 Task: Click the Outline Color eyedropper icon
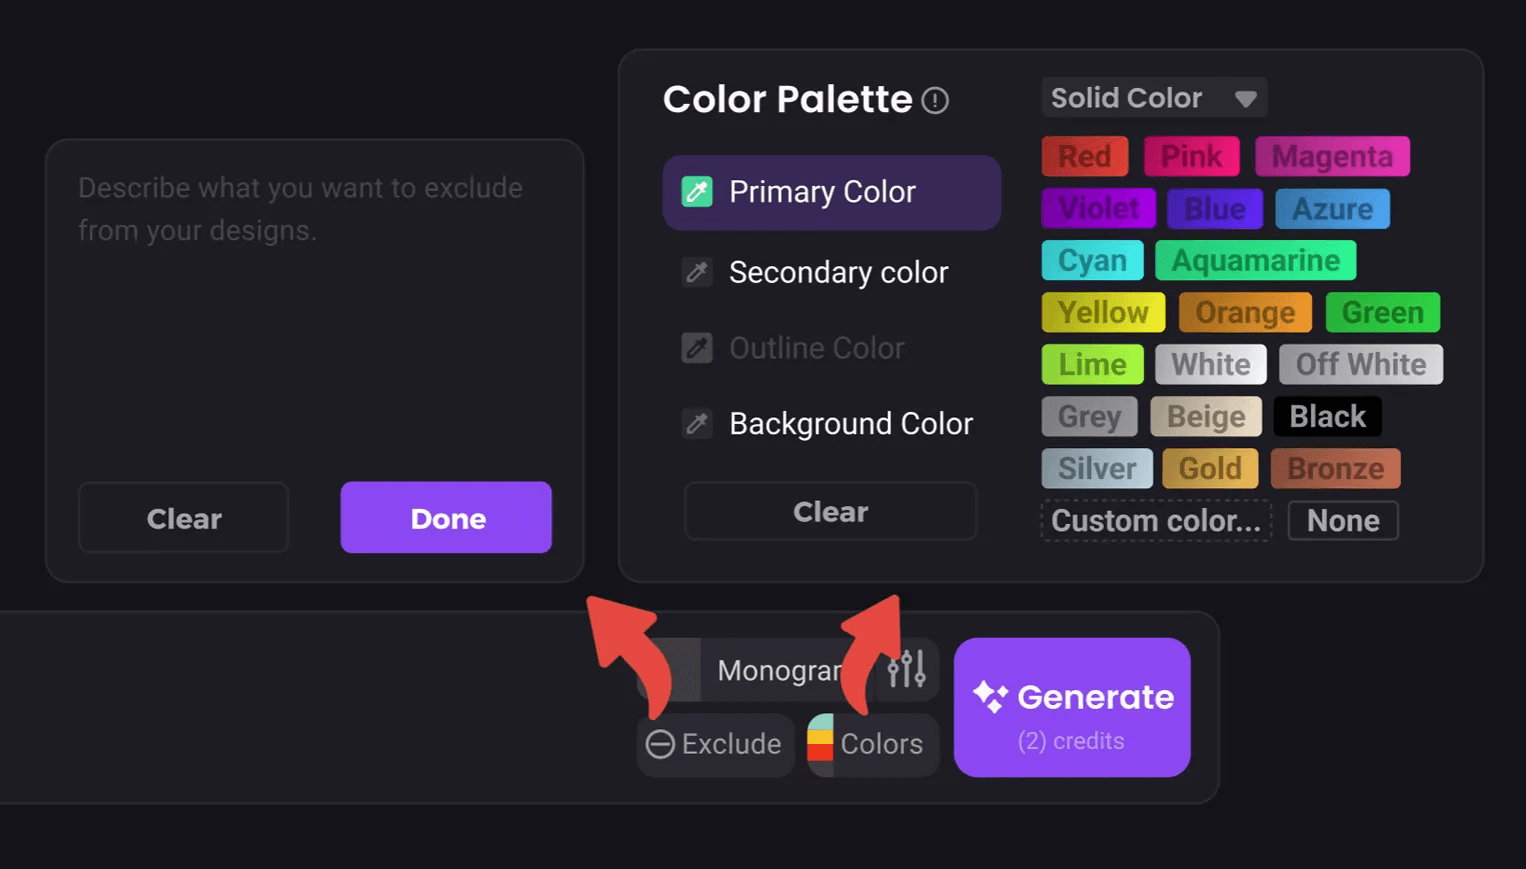point(697,348)
